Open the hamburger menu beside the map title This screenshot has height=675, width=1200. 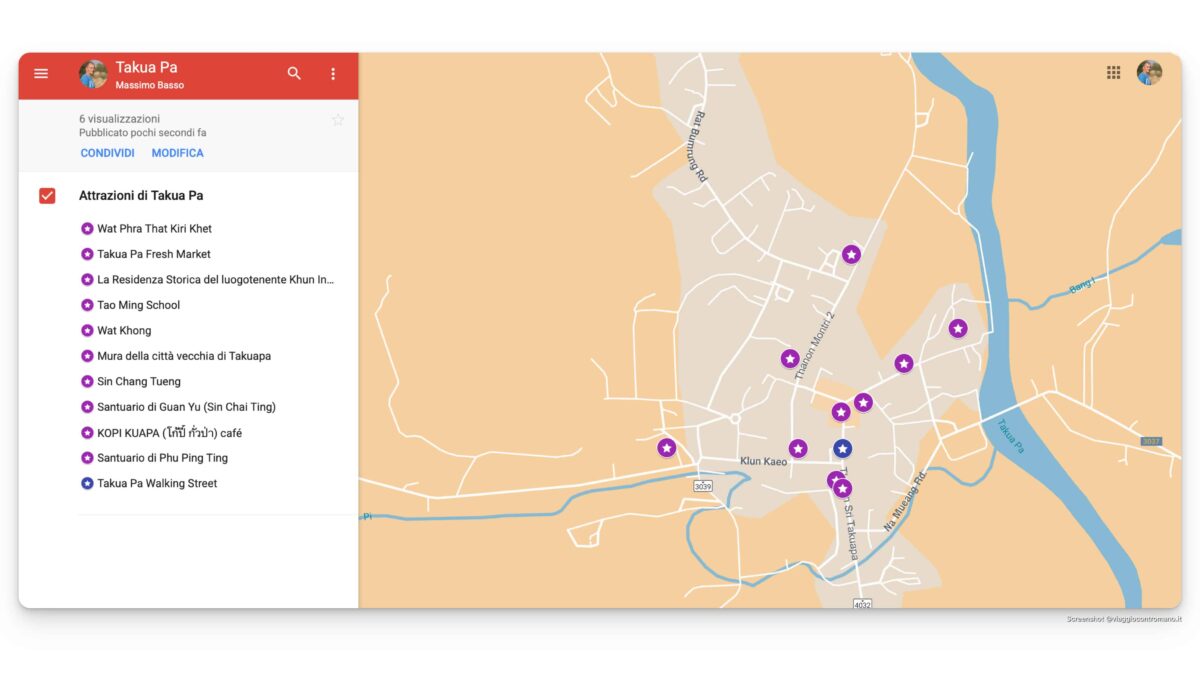point(41,73)
